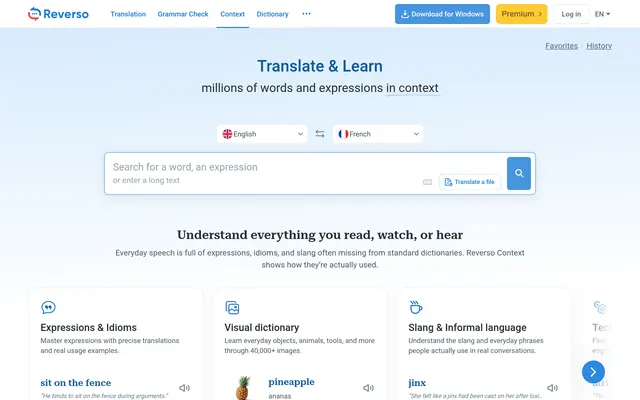Swap the source and target languages
Screen dimensions: 640x400
point(320,134)
